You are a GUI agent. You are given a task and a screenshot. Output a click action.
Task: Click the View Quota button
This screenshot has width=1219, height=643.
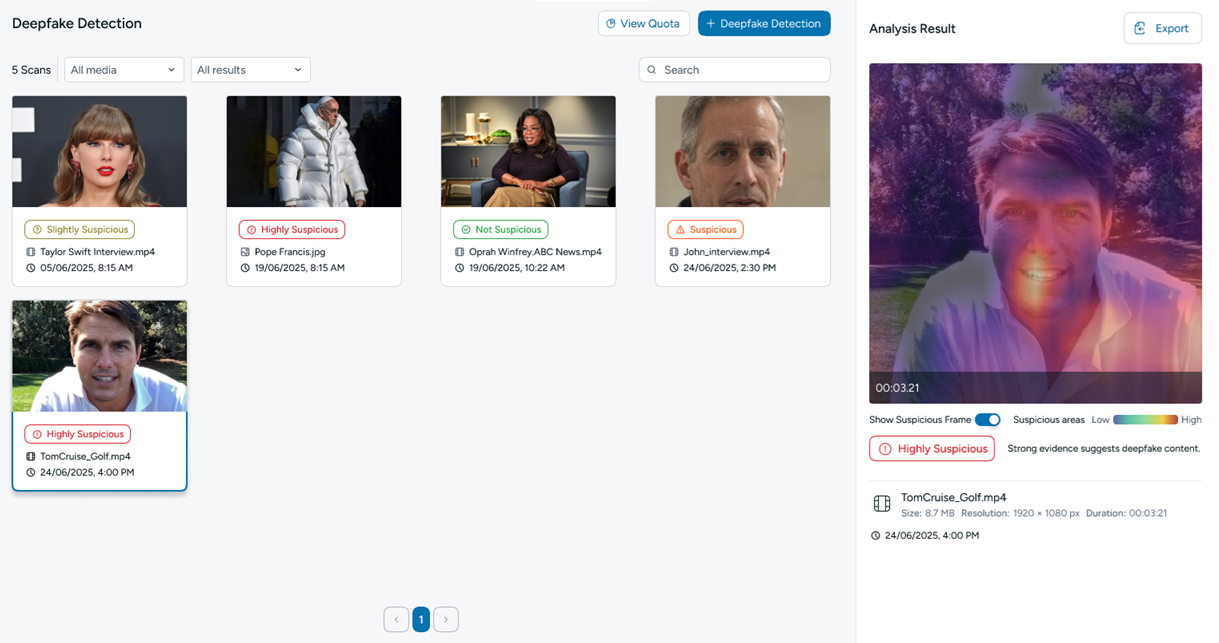tap(643, 23)
